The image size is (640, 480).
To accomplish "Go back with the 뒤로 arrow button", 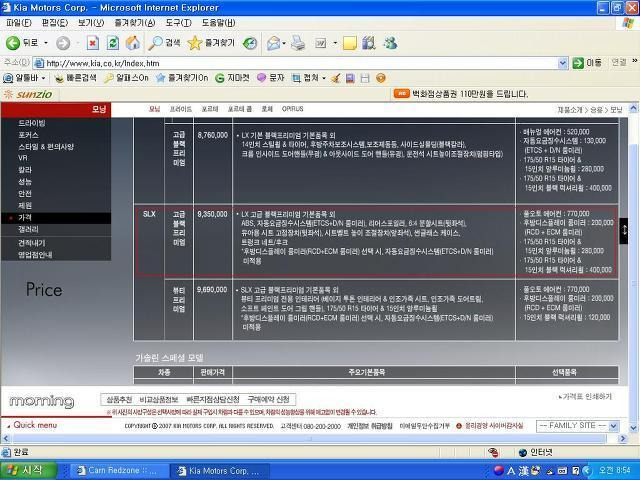I will 22,42.
